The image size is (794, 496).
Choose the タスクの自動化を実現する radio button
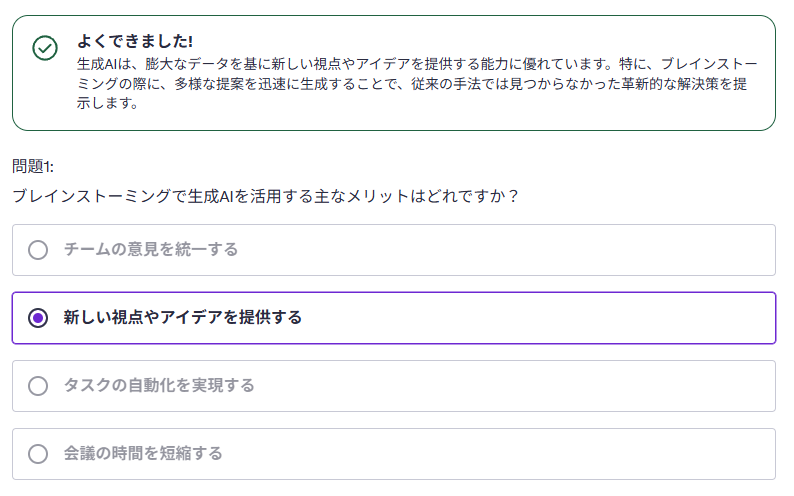point(38,386)
